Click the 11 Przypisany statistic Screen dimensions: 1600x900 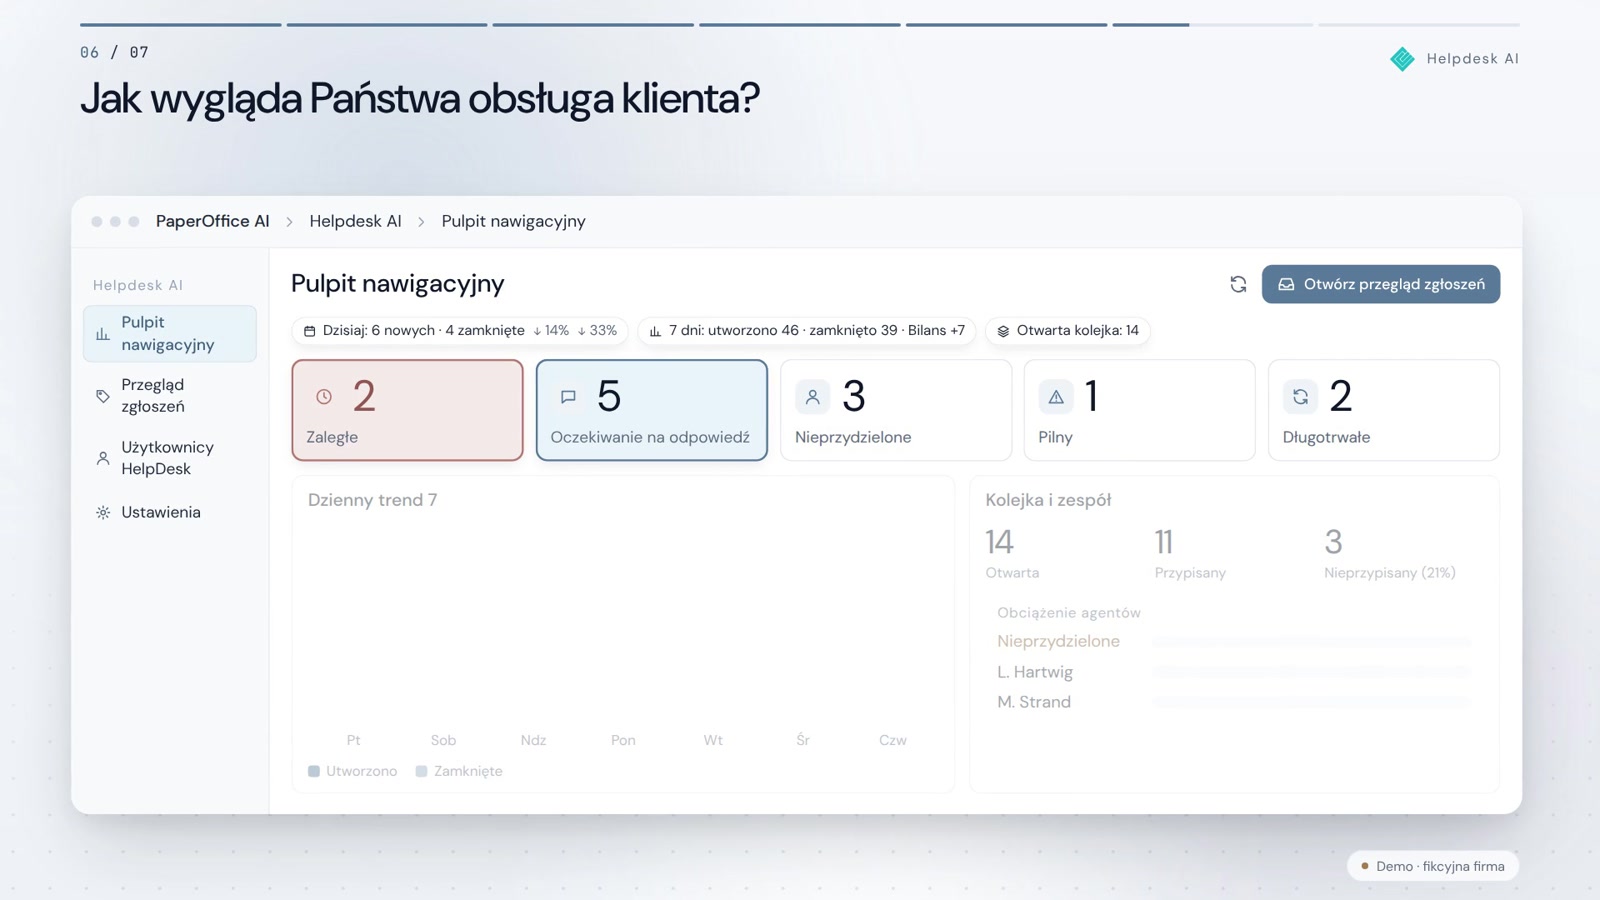[1190, 553]
